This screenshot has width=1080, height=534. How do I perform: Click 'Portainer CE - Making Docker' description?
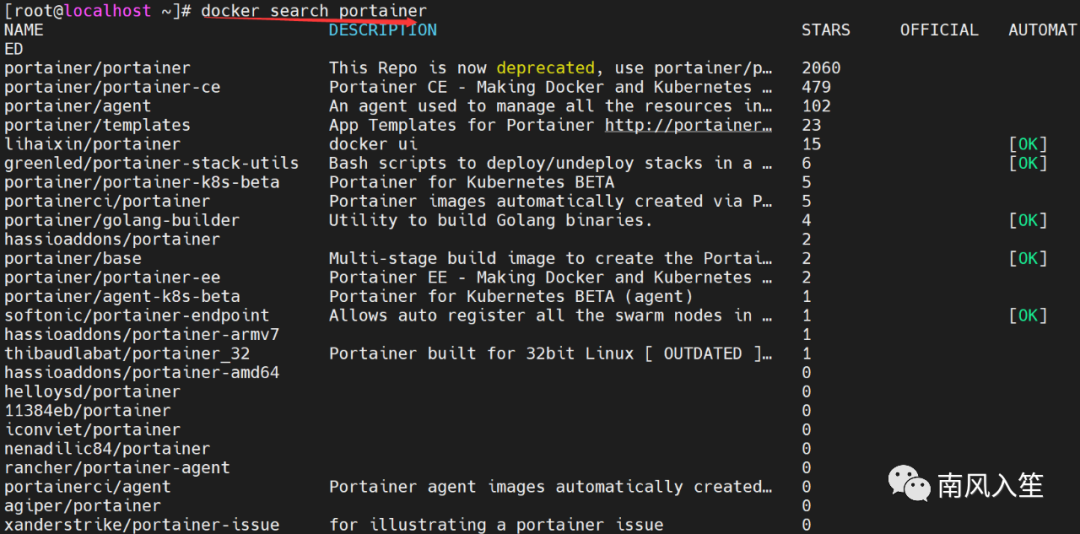click(550, 88)
